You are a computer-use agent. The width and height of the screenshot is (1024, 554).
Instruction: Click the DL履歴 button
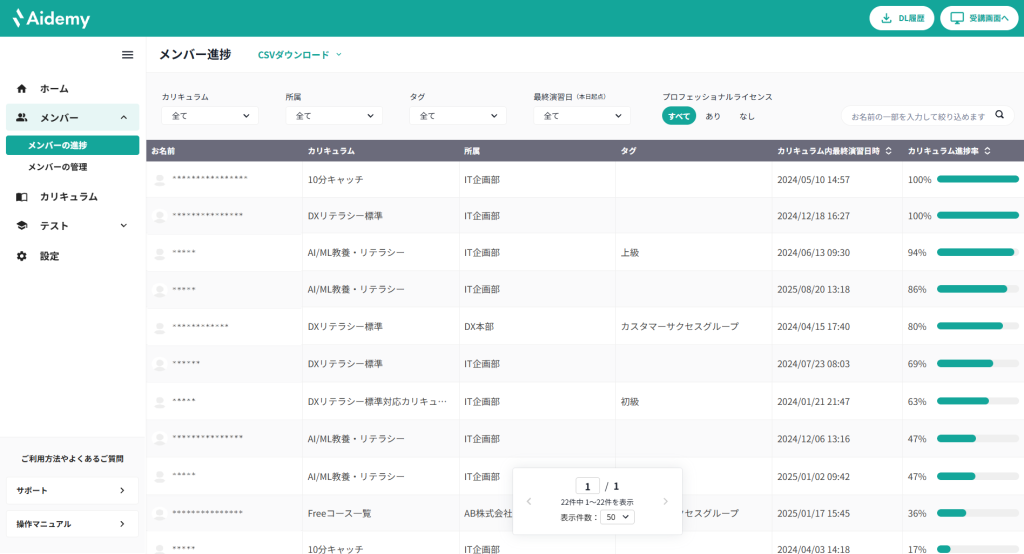902,18
